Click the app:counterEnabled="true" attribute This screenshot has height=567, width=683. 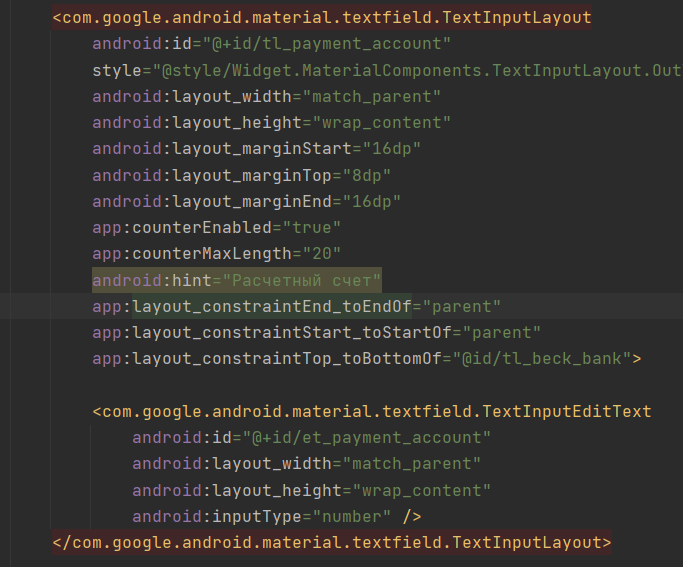[x=216, y=228]
